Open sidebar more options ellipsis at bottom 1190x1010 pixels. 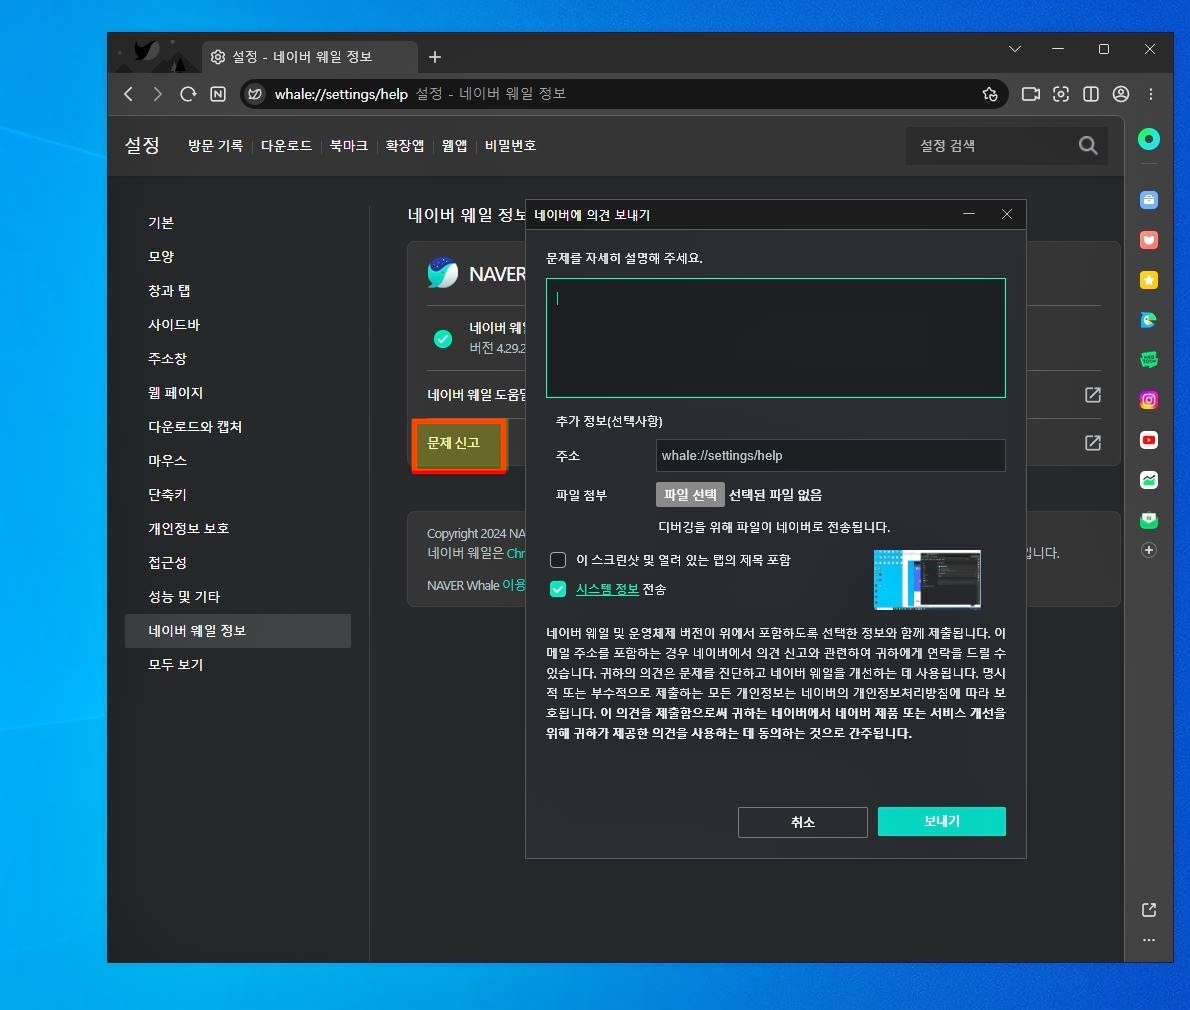[x=1149, y=939]
